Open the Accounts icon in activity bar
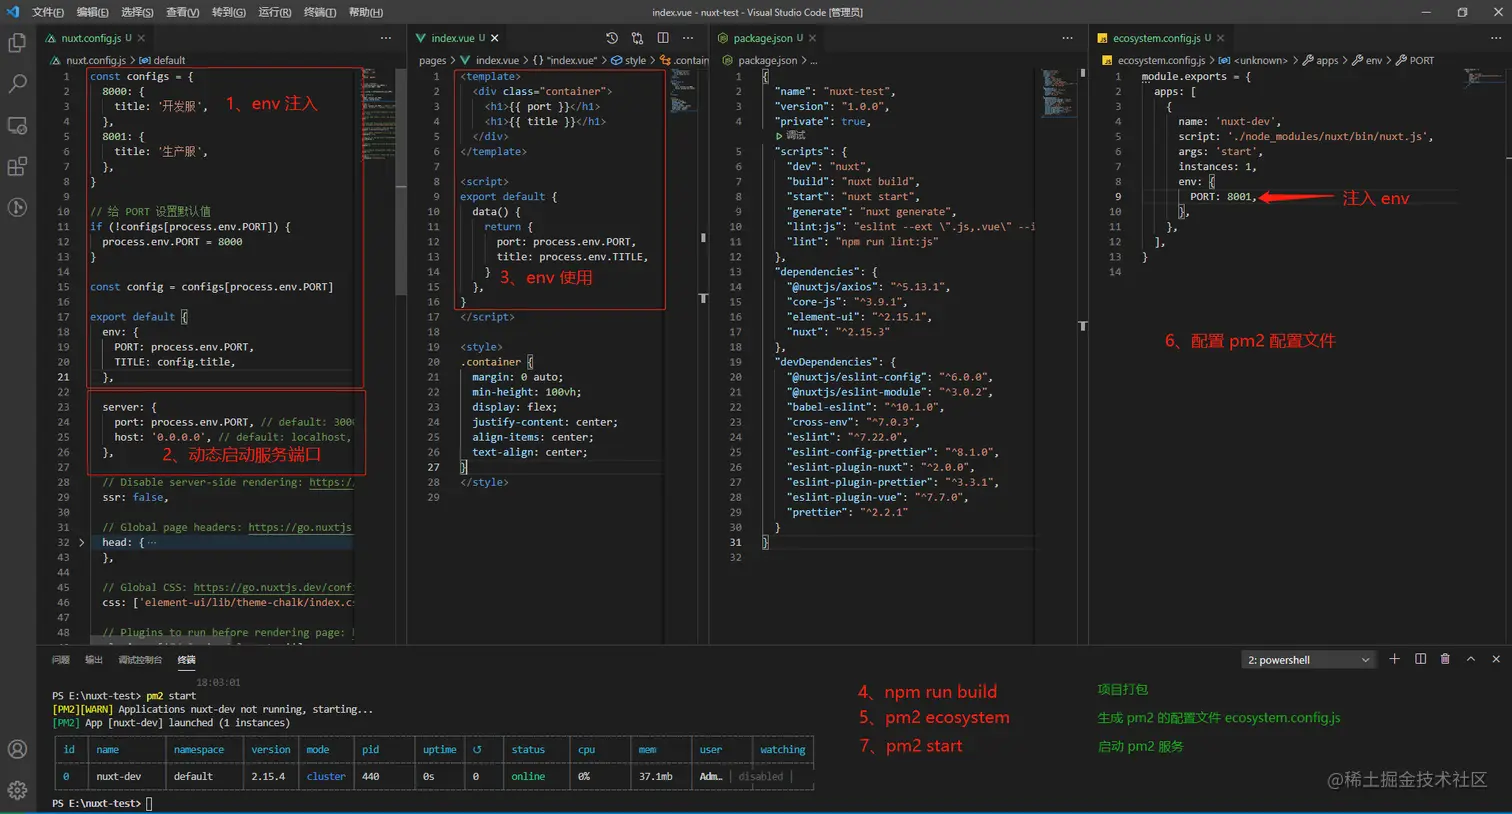Screen dimensions: 1512x814 point(17,749)
